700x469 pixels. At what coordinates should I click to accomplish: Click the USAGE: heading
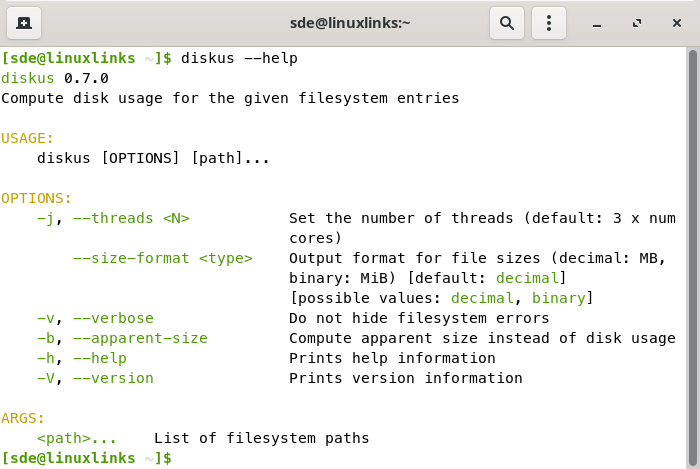(28, 138)
